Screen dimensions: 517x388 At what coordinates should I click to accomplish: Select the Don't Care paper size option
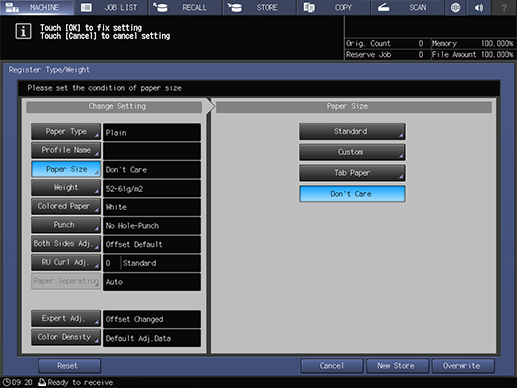pyautogui.click(x=352, y=194)
